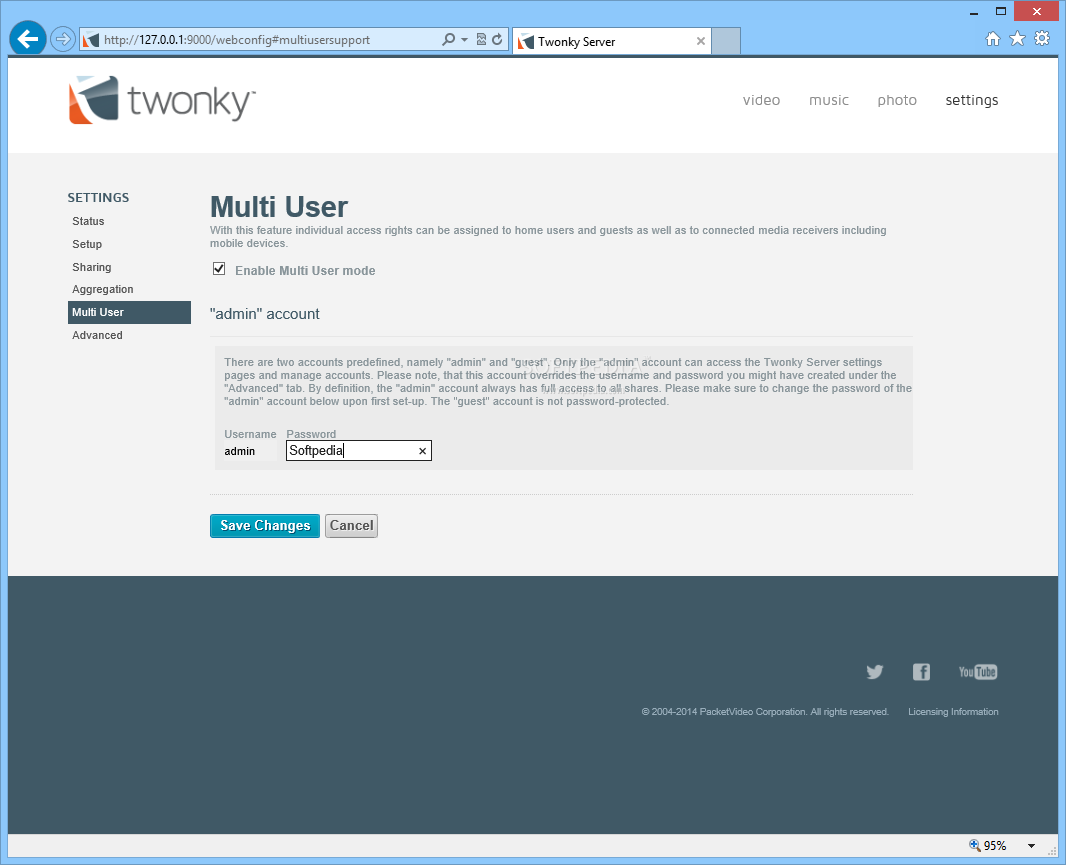Click the "Enable Multi User mode" label
1066x865 pixels.
tap(305, 271)
